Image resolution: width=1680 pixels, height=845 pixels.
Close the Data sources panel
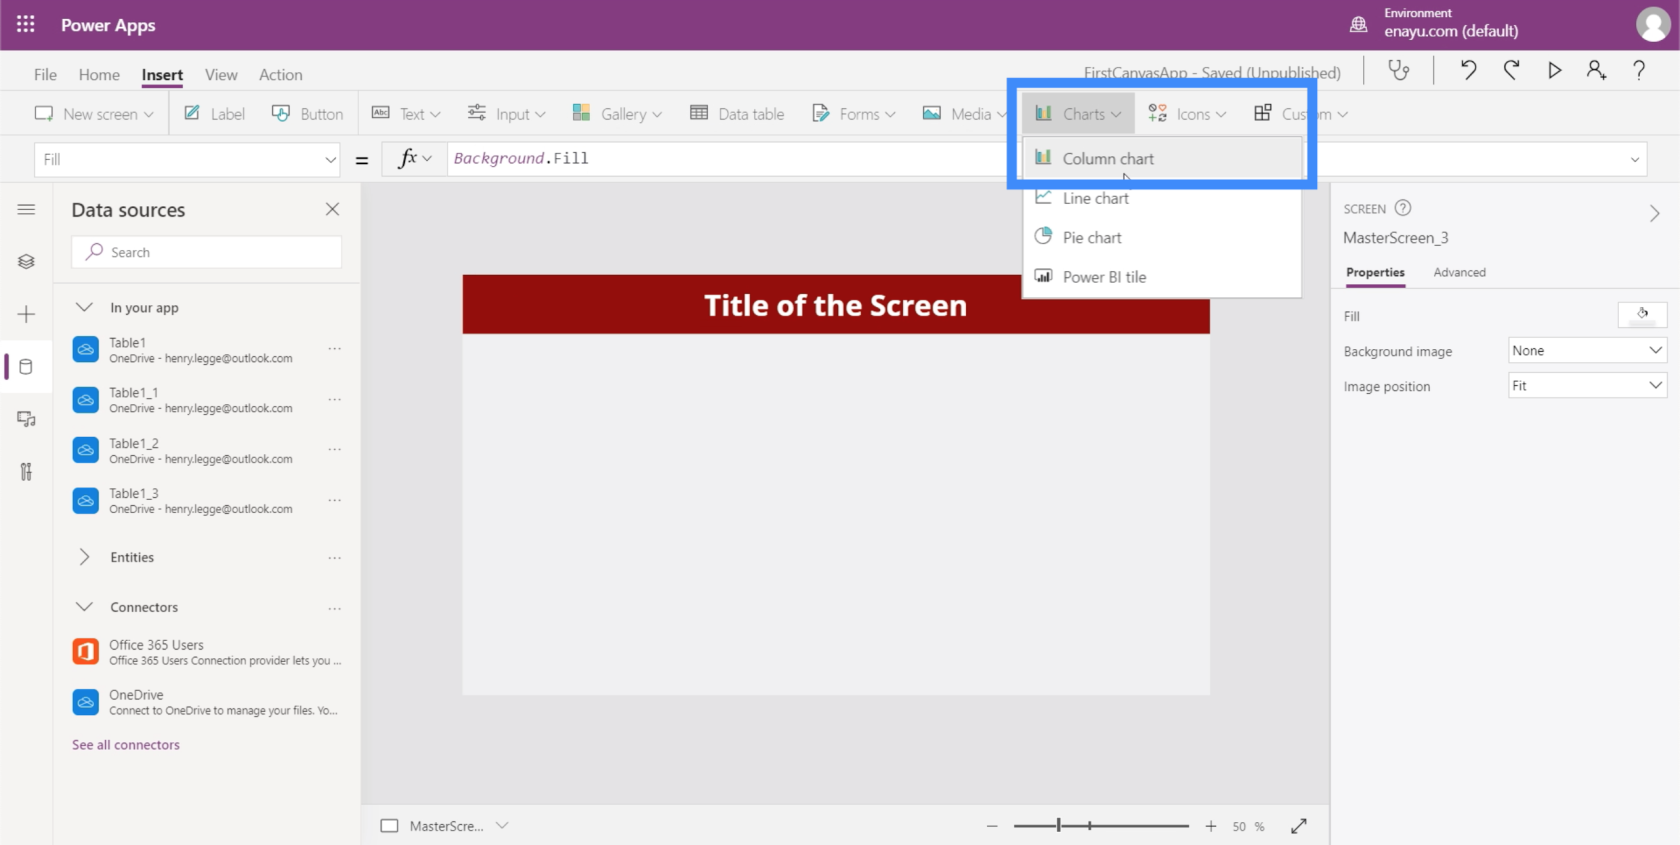pyautogui.click(x=332, y=209)
